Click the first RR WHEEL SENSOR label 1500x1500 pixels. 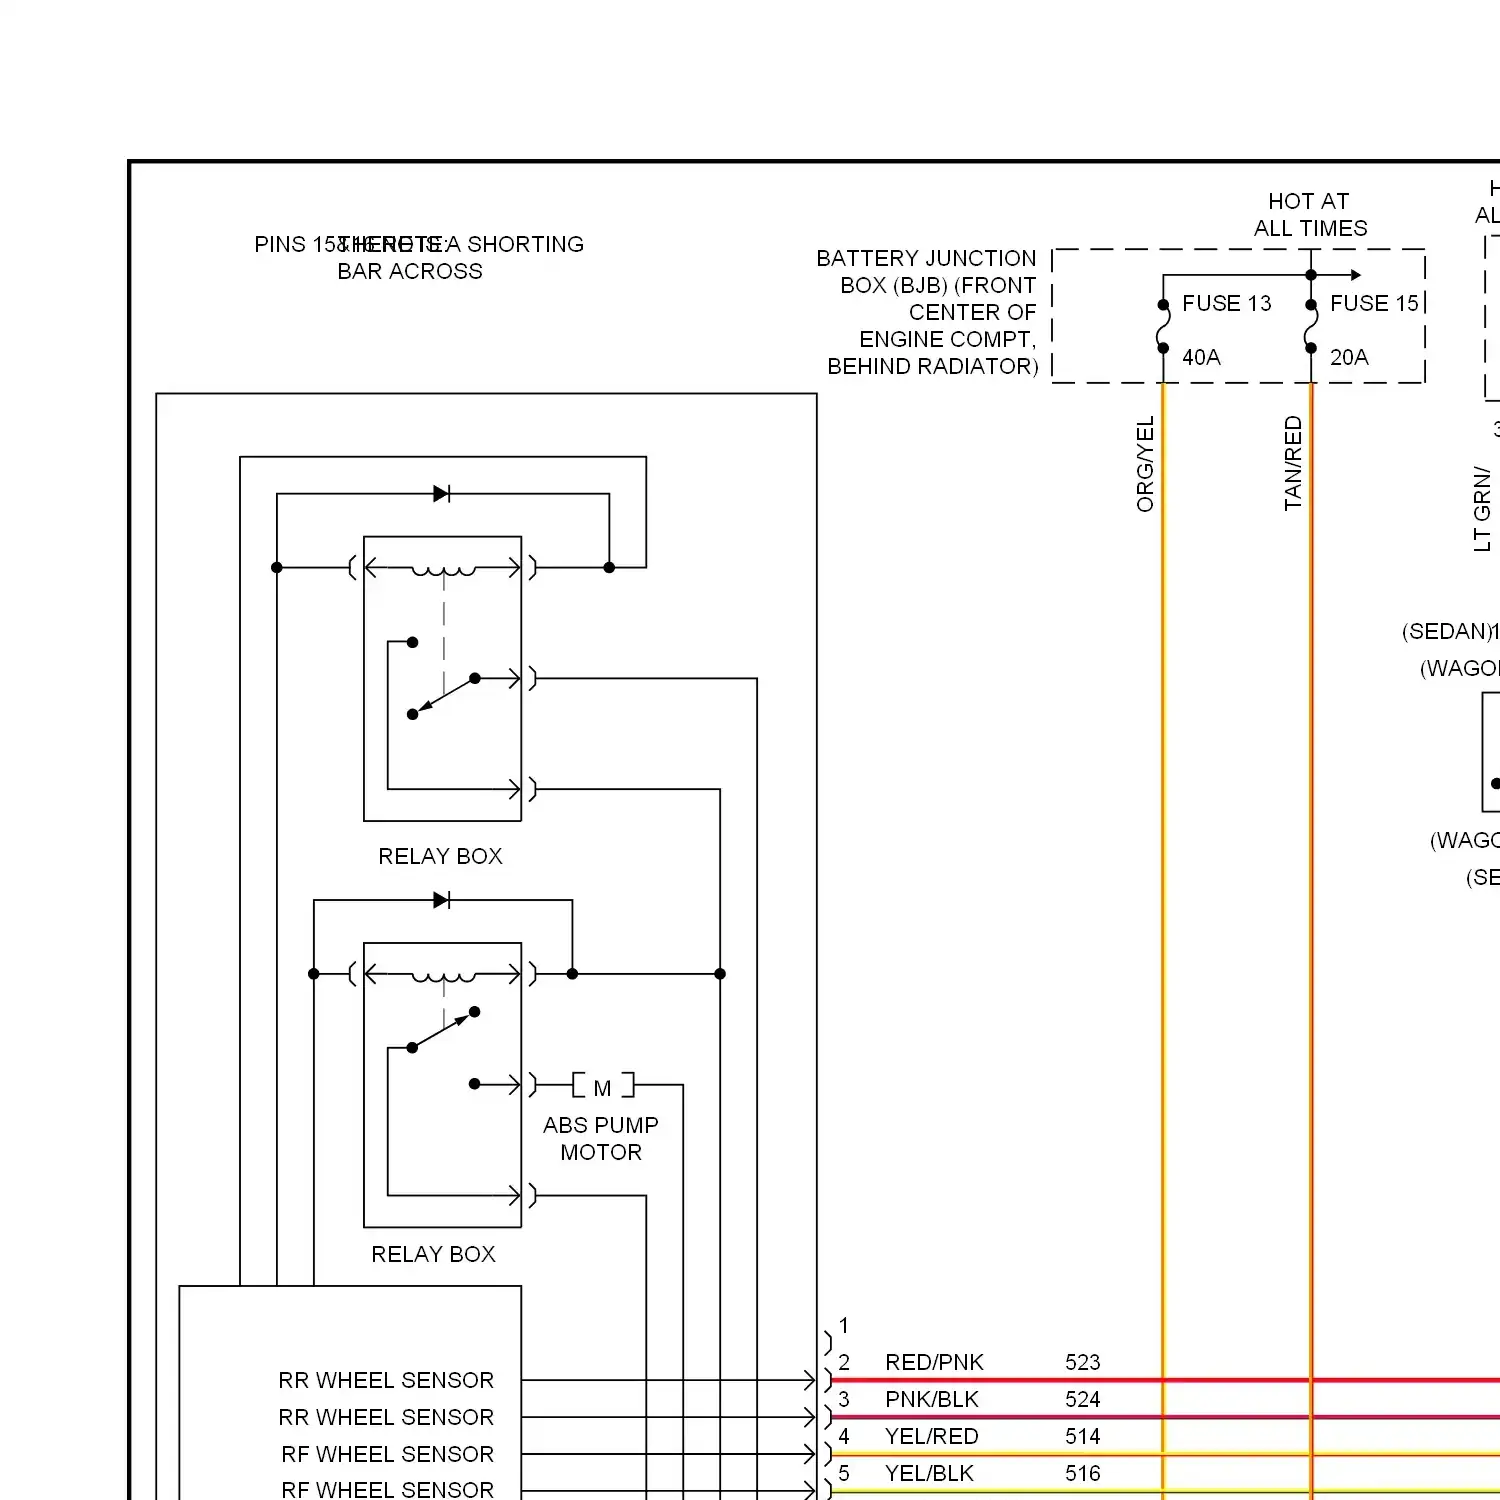coord(386,1380)
